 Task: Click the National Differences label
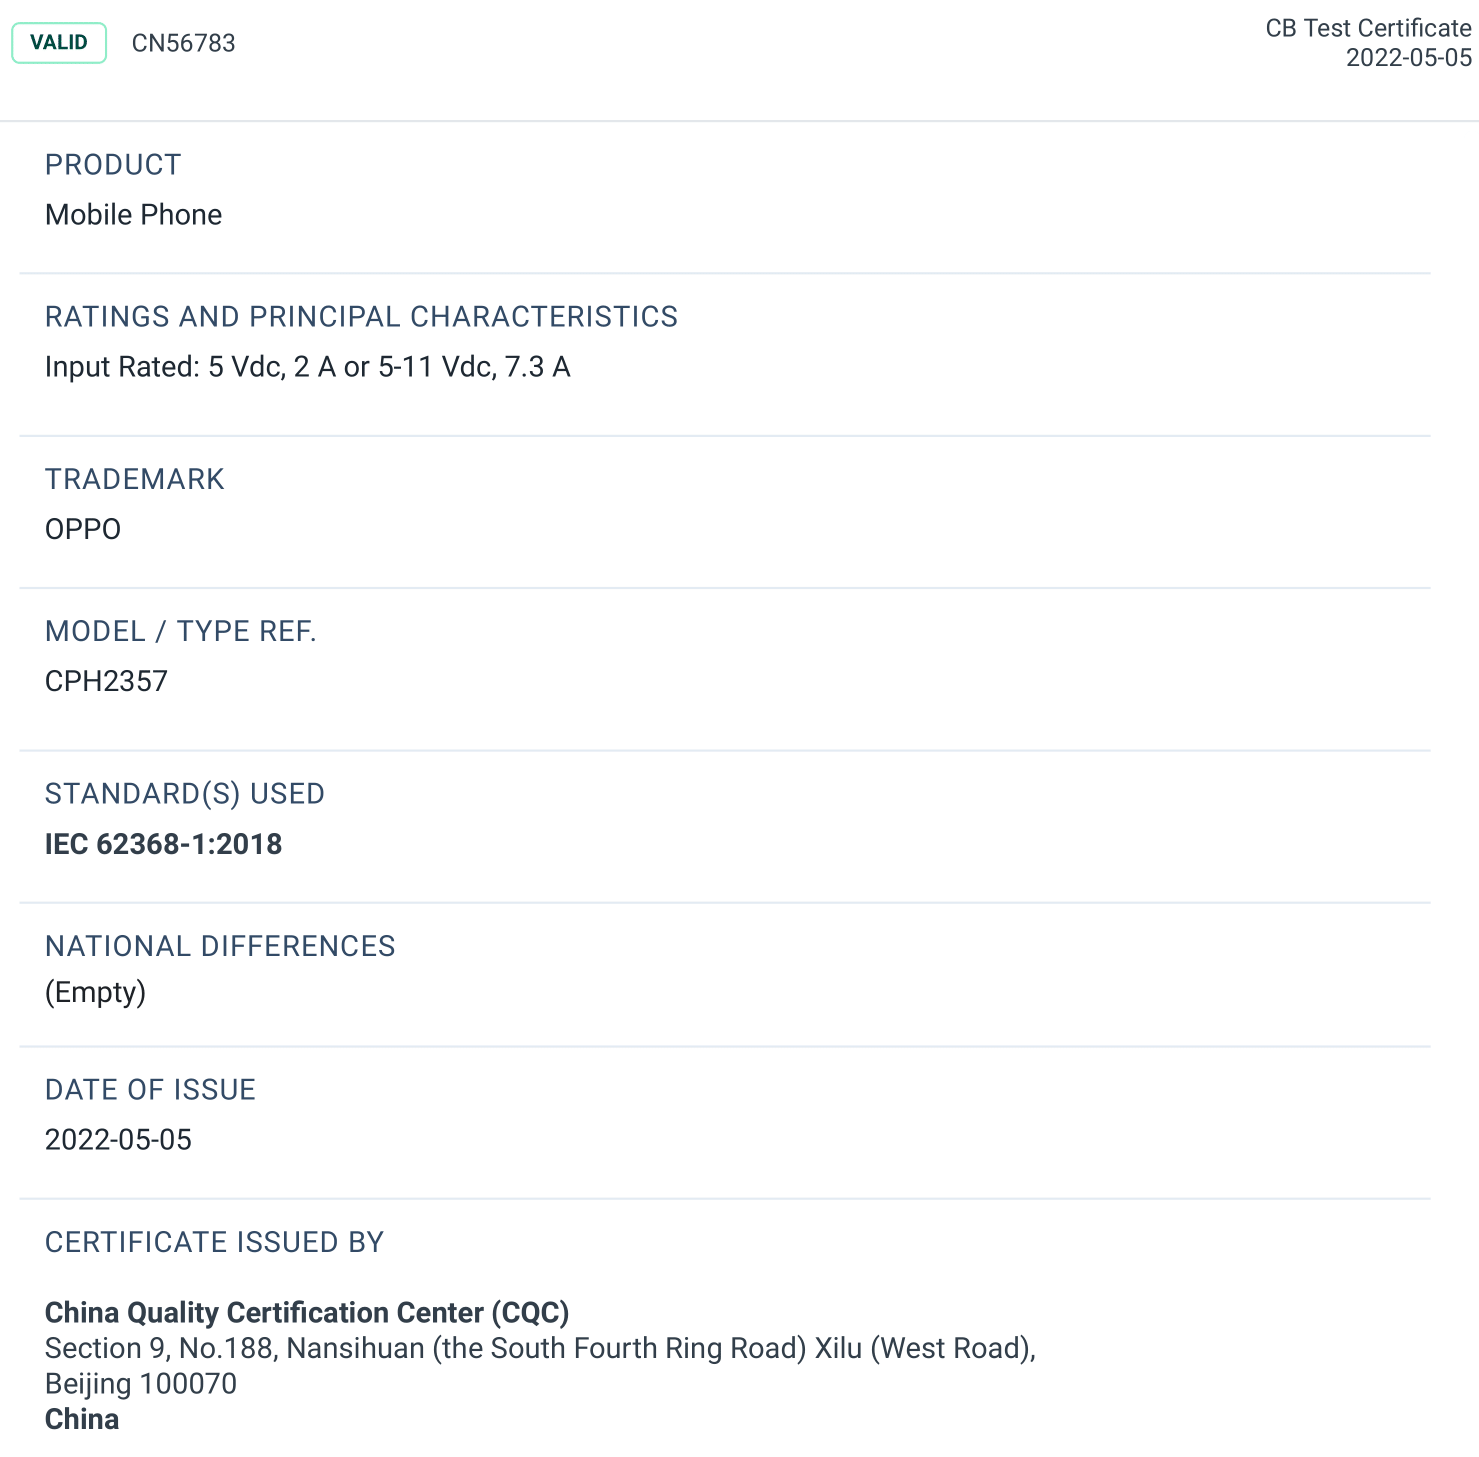tap(220, 946)
